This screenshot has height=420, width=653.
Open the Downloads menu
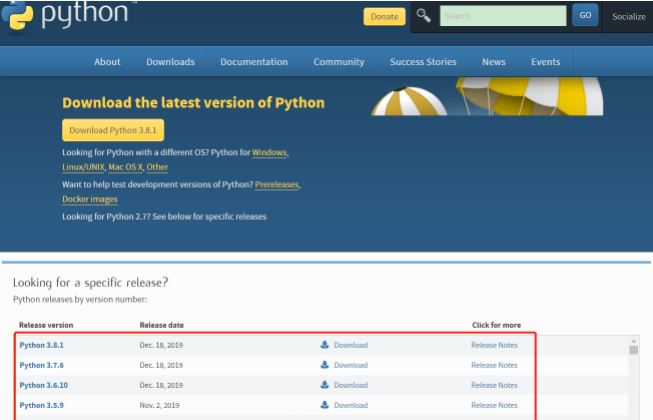click(170, 62)
